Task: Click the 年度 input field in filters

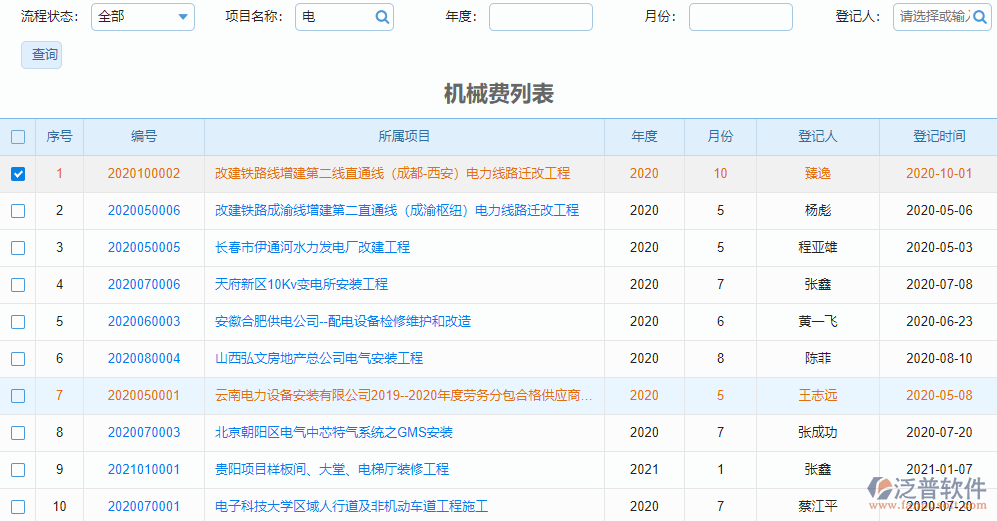Action: [540, 17]
